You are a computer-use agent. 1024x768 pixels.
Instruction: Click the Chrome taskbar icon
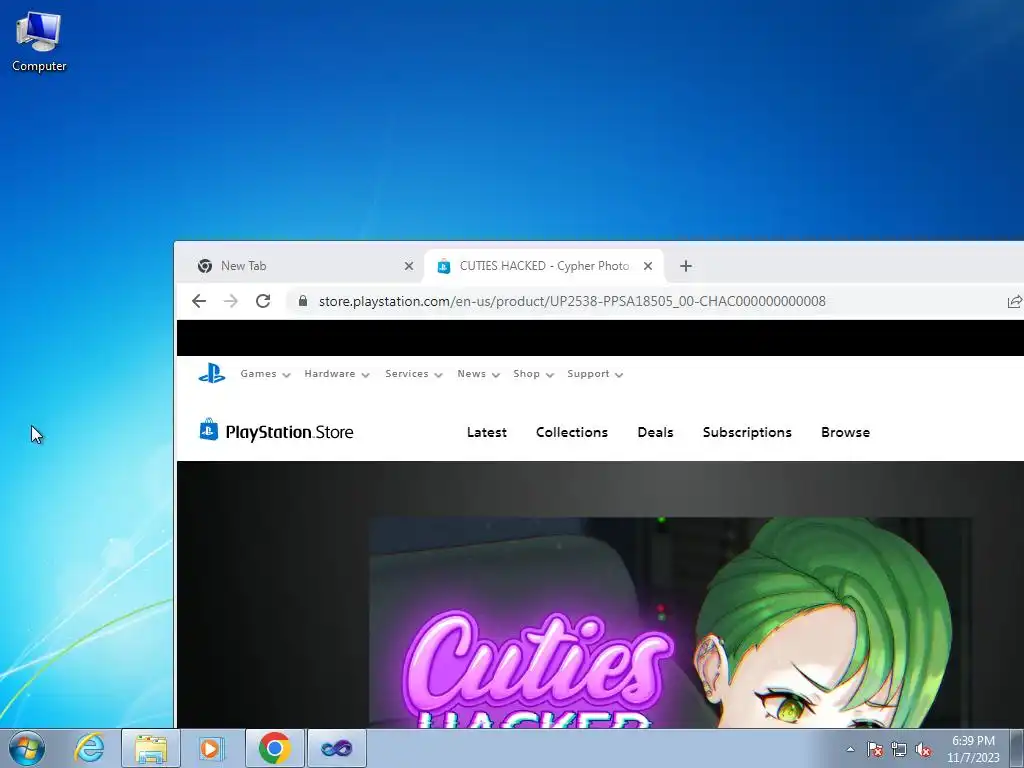pyautogui.click(x=275, y=748)
